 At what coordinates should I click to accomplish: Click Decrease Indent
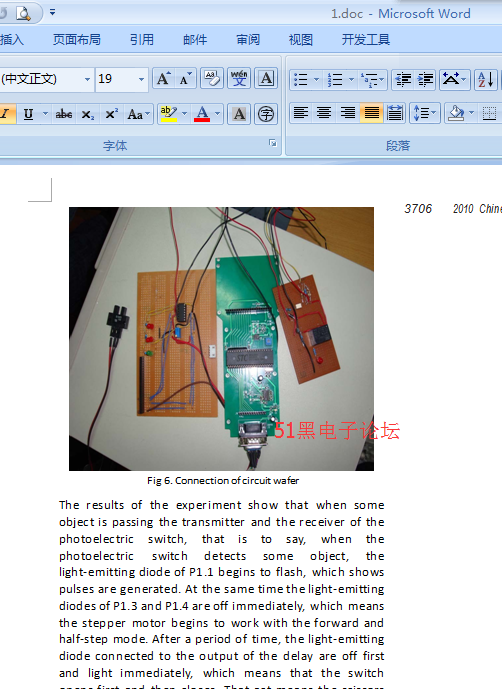coord(403,80)
